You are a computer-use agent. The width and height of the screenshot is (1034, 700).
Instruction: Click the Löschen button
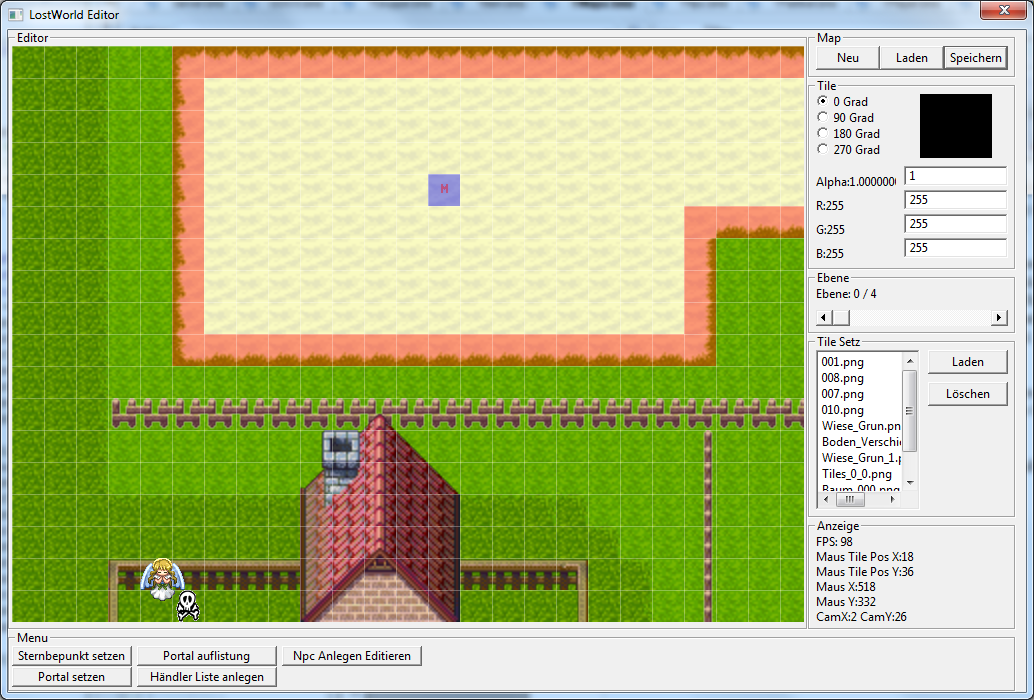point(967,394)
